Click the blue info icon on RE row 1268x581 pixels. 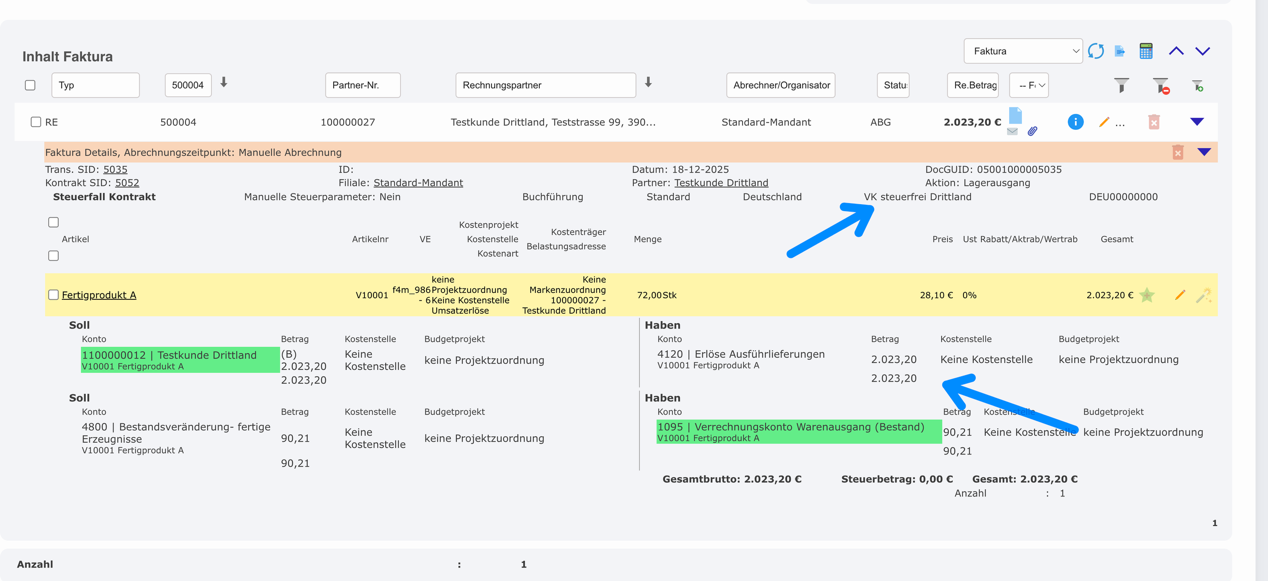point(1075,122)
